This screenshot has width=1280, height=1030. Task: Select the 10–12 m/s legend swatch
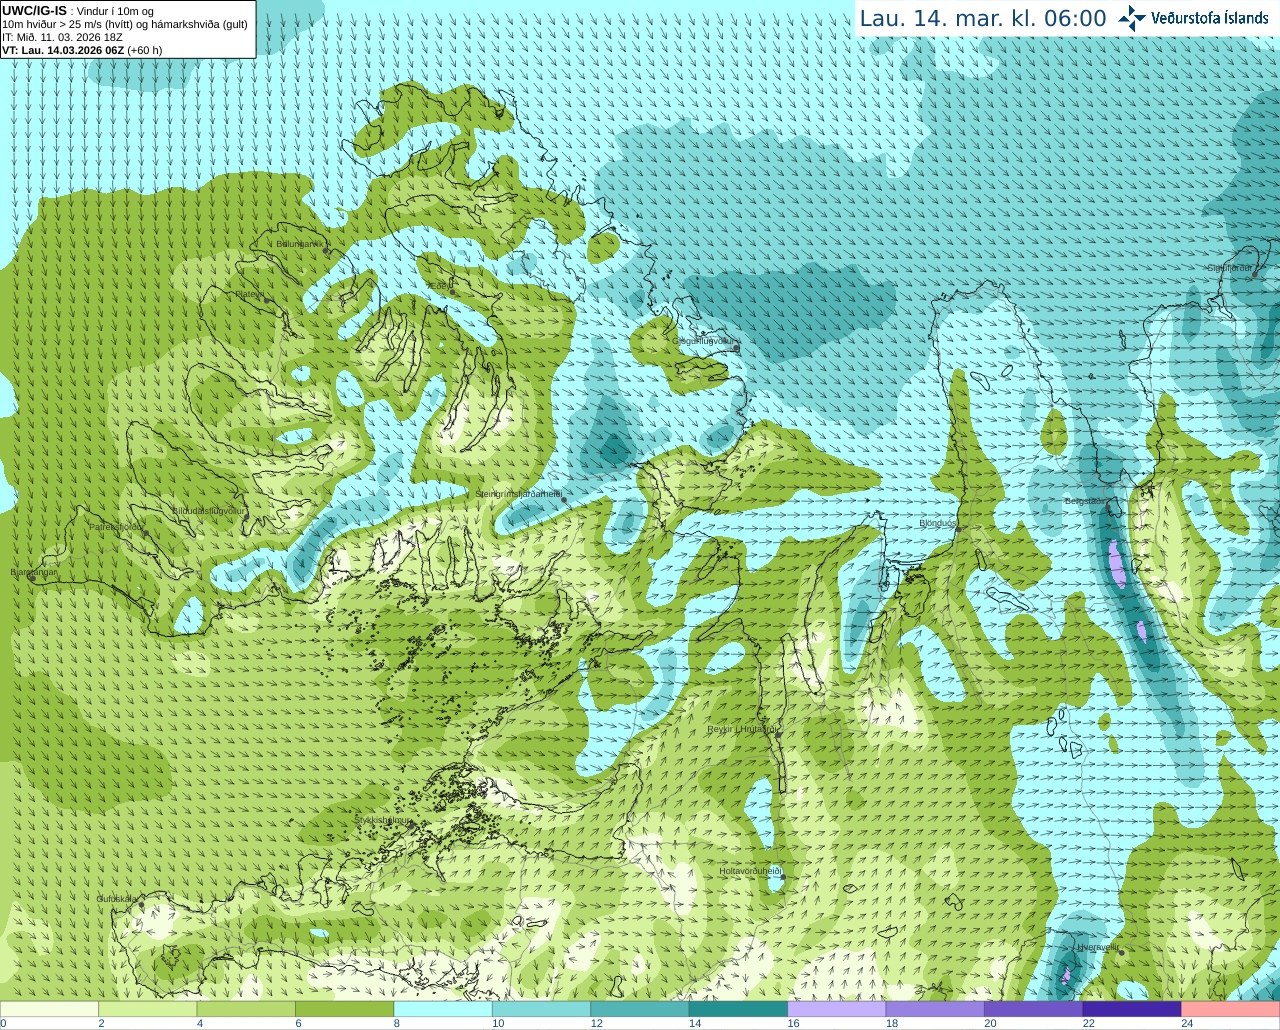[x=541, y=1009]
